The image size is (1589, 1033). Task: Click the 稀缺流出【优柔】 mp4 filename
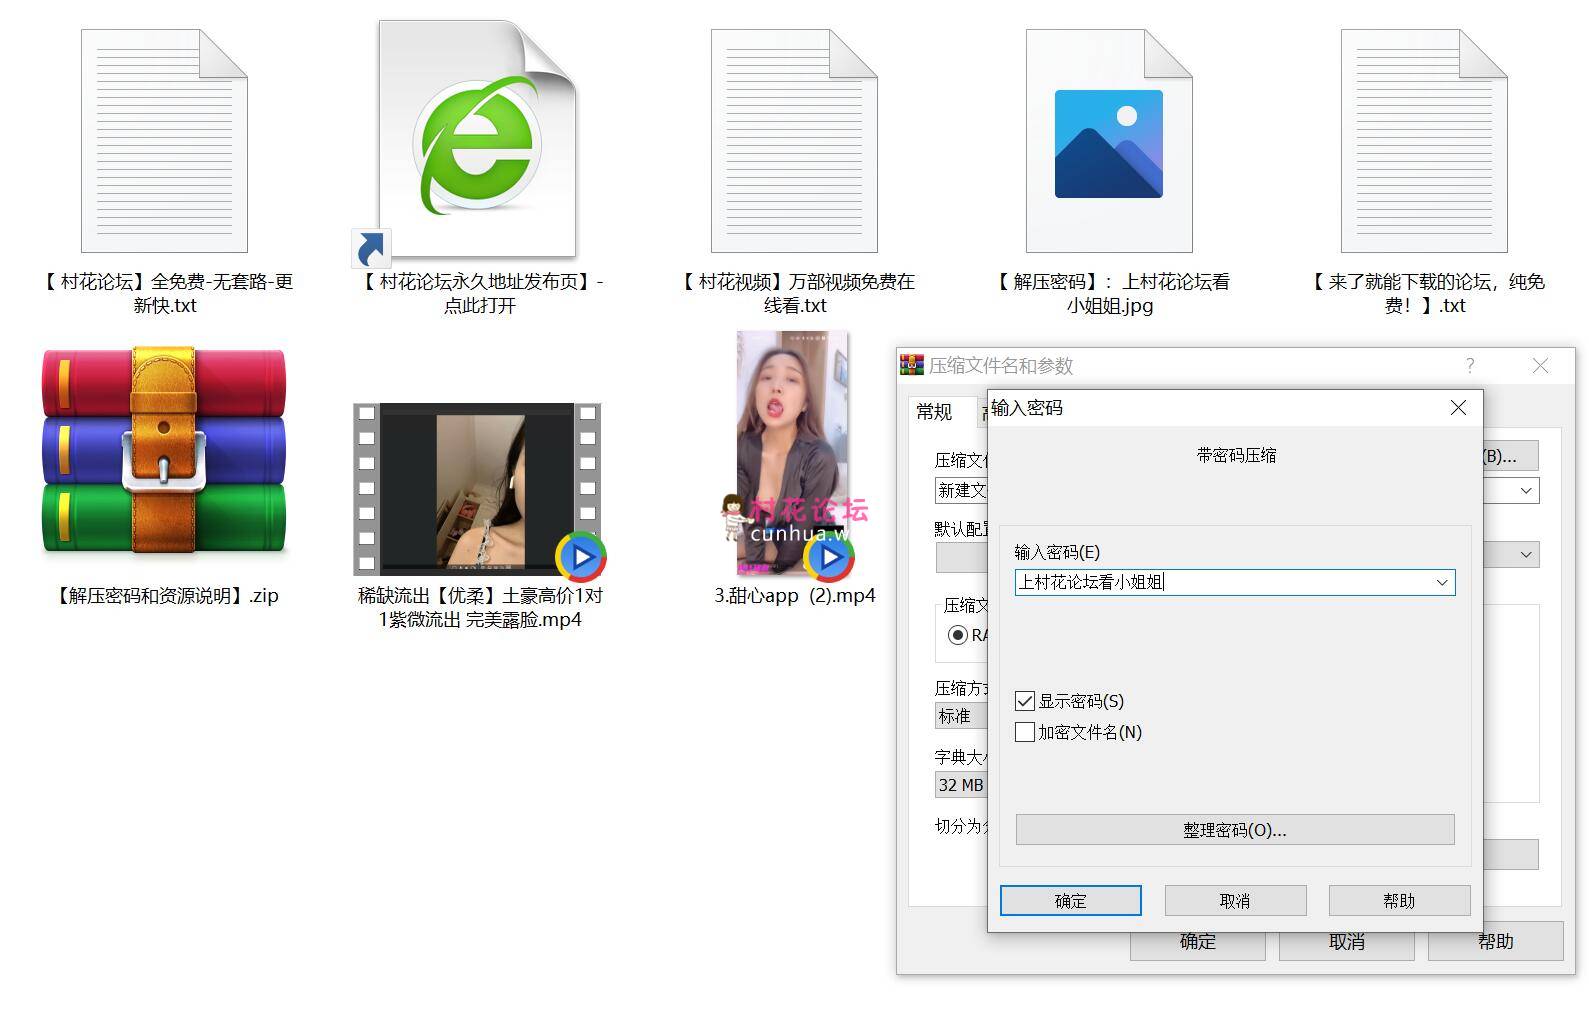[x=480, y=608]
